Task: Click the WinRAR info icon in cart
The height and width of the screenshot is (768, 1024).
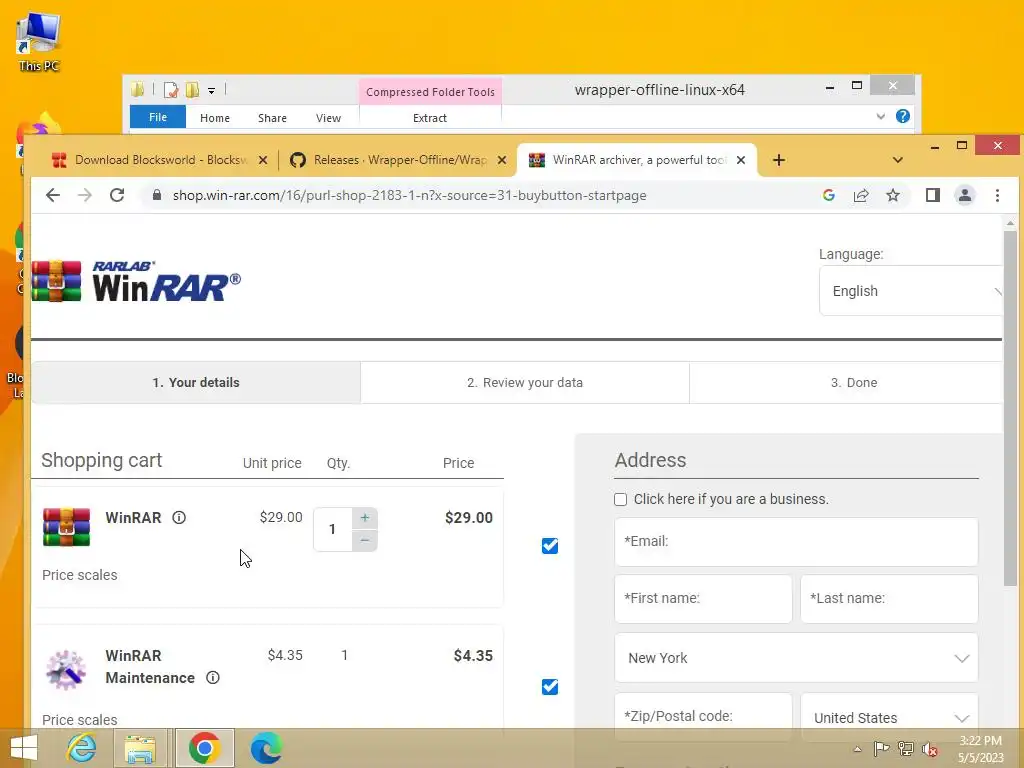Action: pos(179,518)
